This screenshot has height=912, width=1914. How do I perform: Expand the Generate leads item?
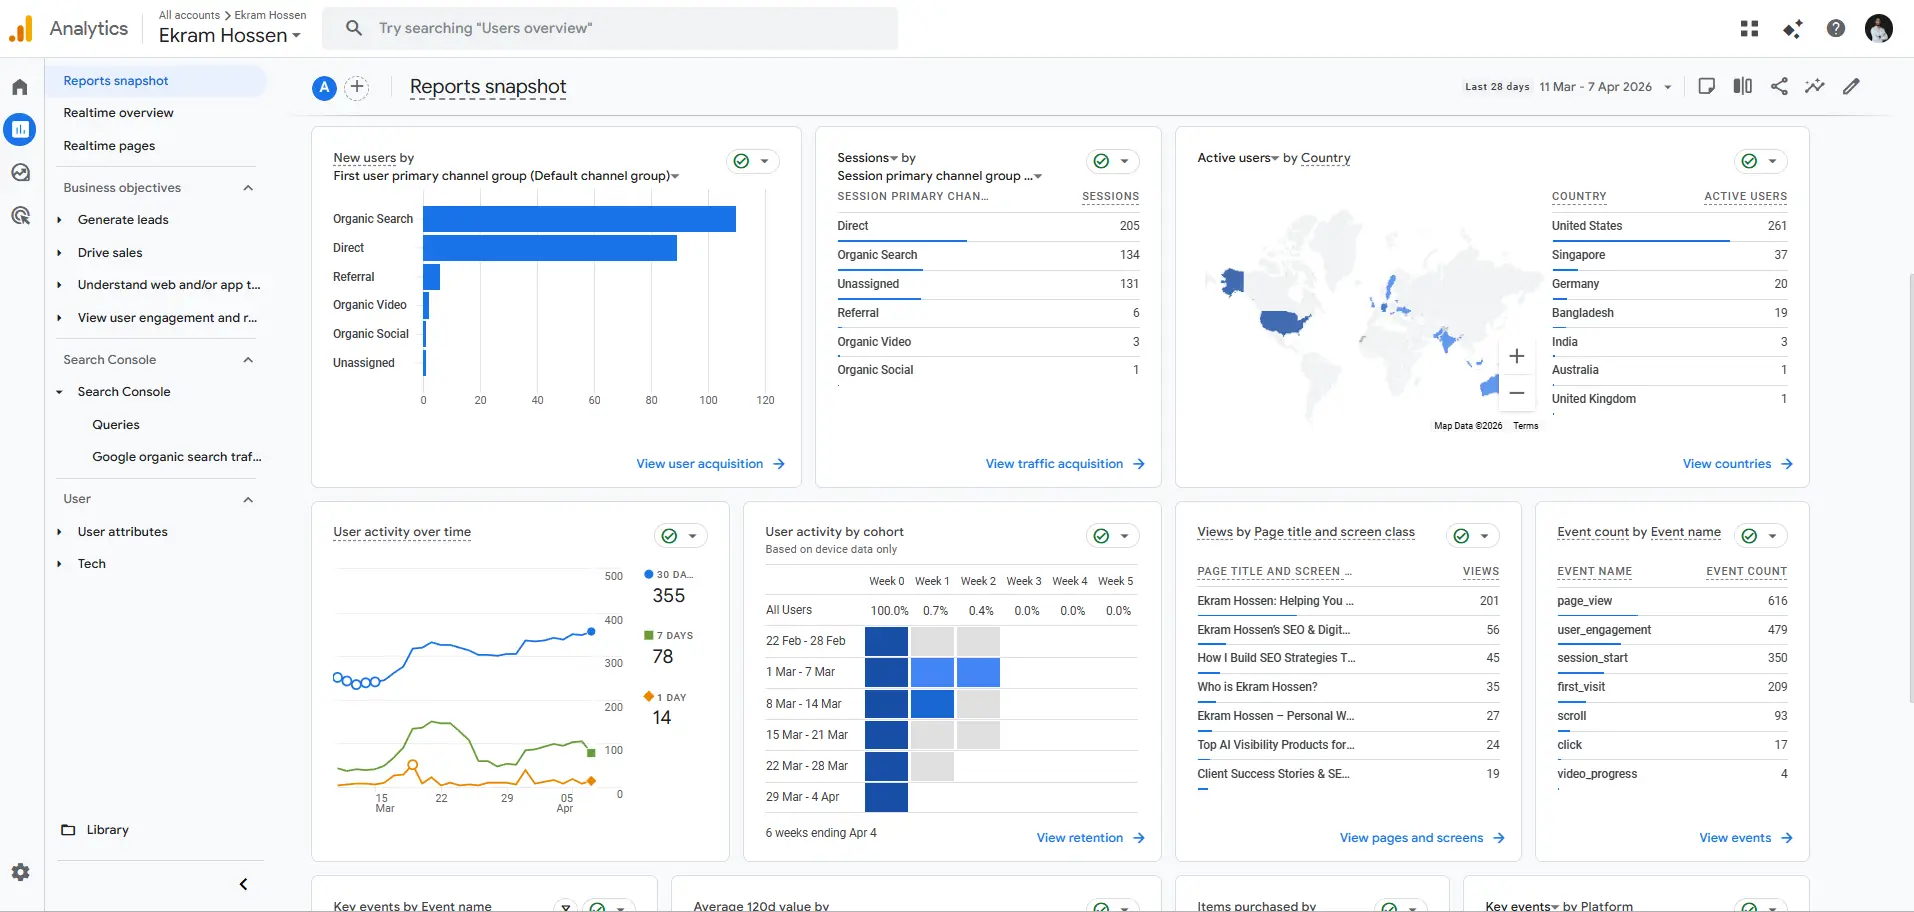click(59, 220)
